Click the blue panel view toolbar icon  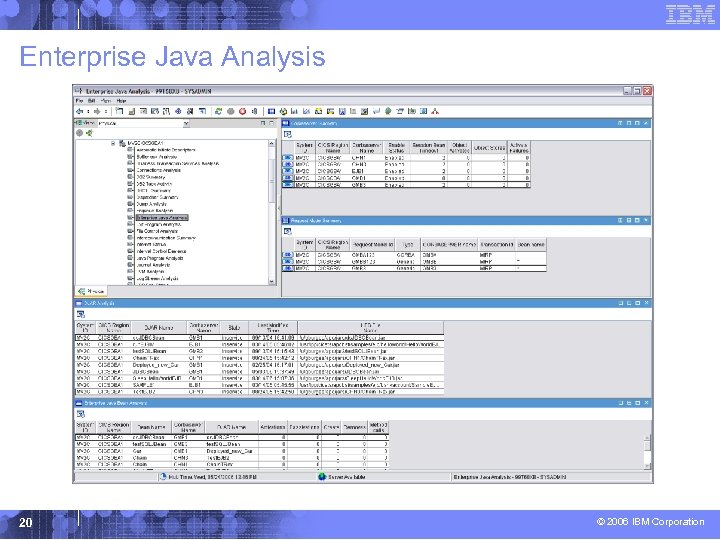pos(271,111)
